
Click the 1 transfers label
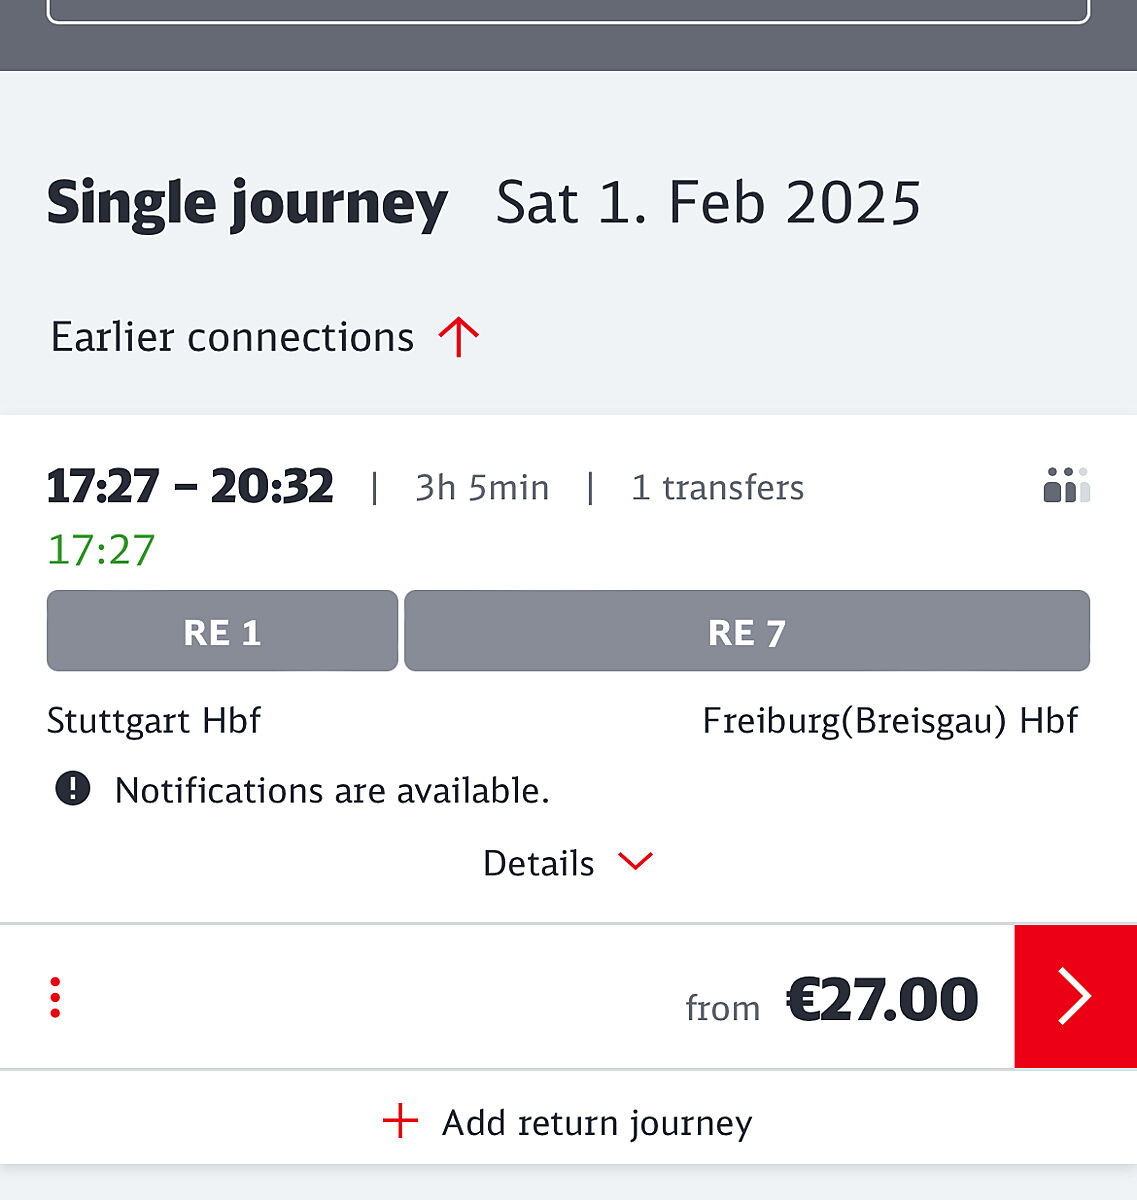pyautogui.click(x=717, y=488)
